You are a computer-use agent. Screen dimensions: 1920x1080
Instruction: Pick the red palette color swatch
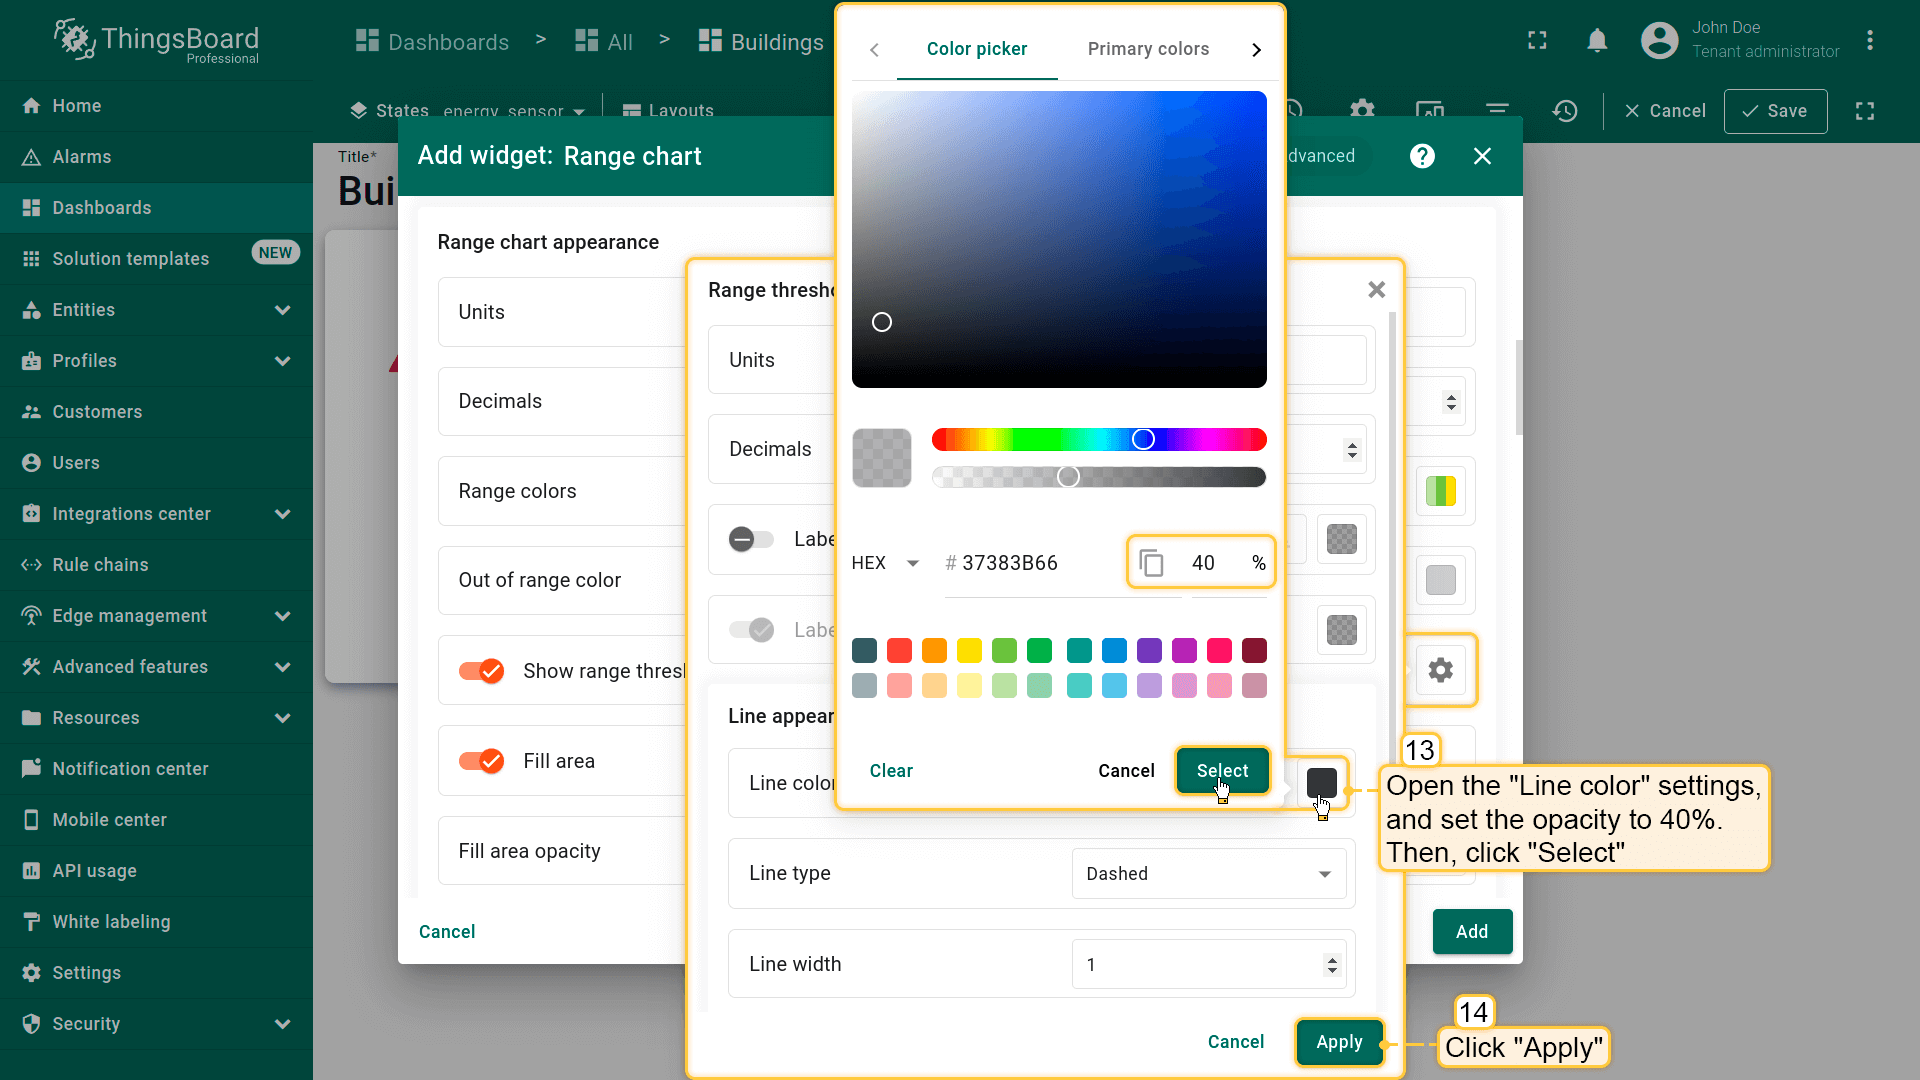(x=899, y=651)
